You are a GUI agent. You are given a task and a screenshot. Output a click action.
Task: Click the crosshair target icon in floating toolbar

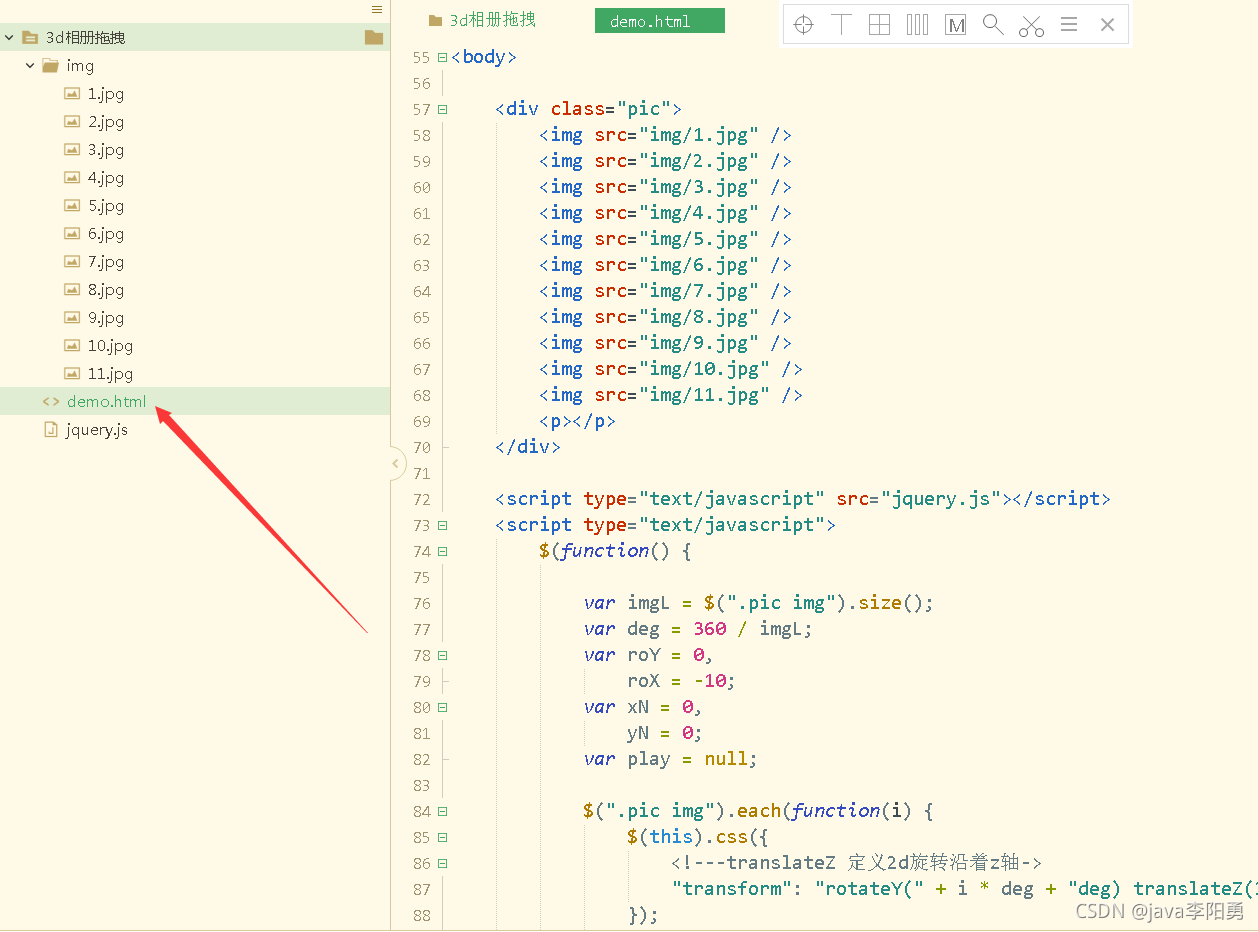tap(803, 25)
